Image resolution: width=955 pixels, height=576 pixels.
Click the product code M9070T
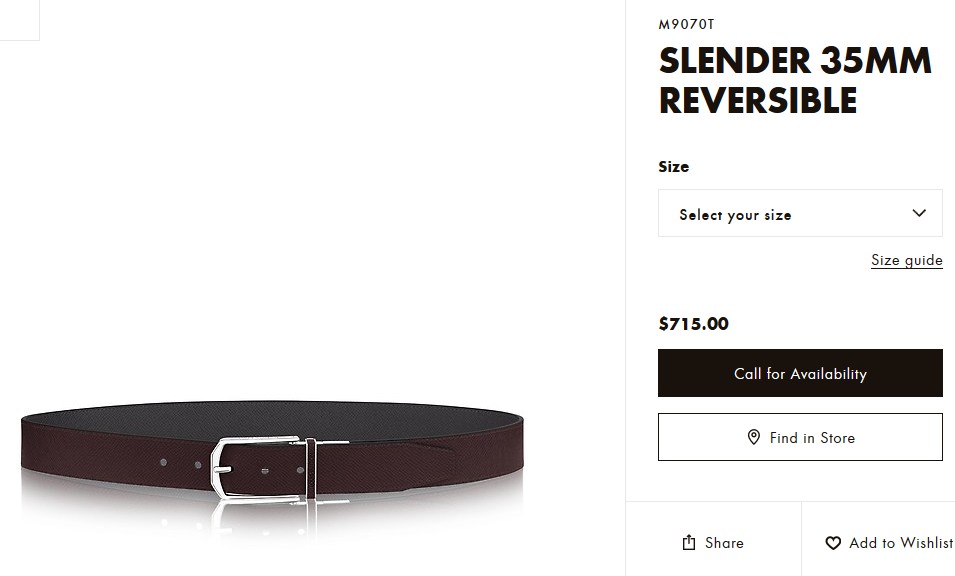[x=686, y=24]
